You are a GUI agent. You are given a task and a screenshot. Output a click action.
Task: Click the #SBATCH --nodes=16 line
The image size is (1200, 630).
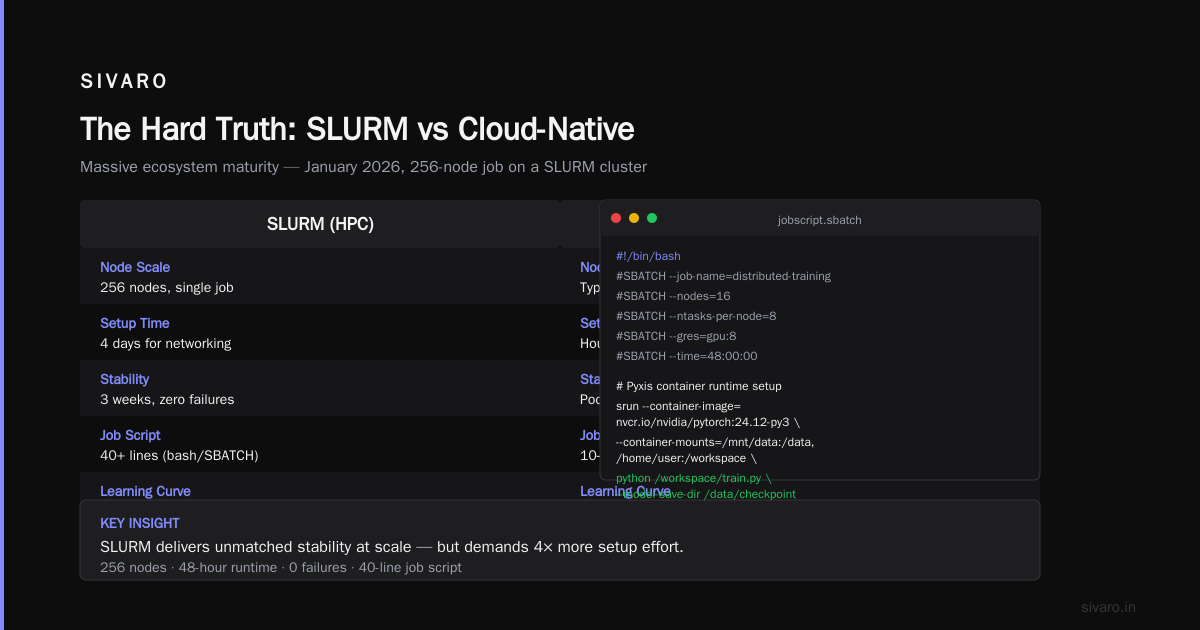(x=673, y=296)
